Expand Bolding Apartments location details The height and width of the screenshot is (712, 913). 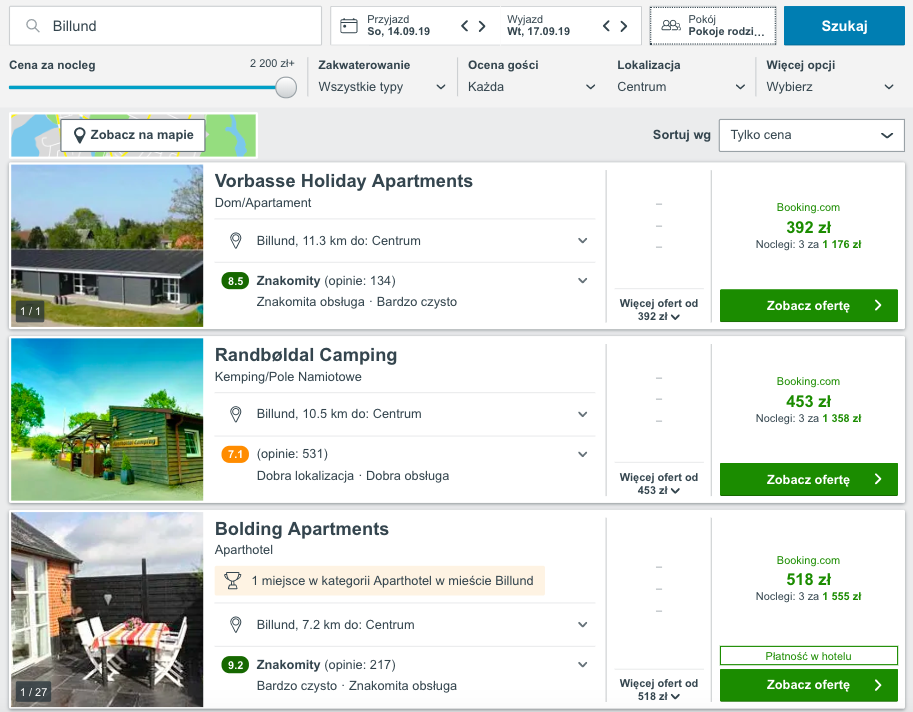point(582,625)
